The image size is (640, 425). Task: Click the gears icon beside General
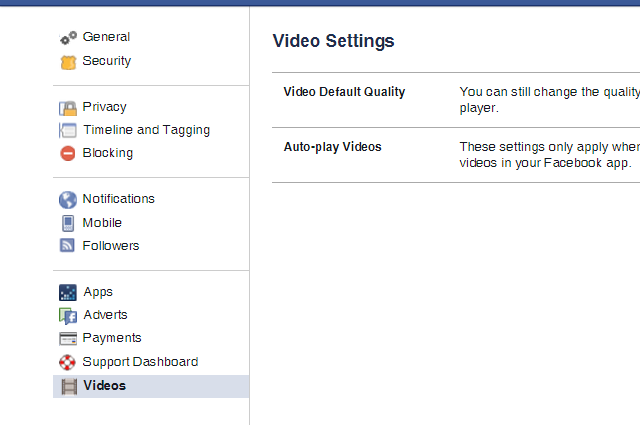coord(68,38)
